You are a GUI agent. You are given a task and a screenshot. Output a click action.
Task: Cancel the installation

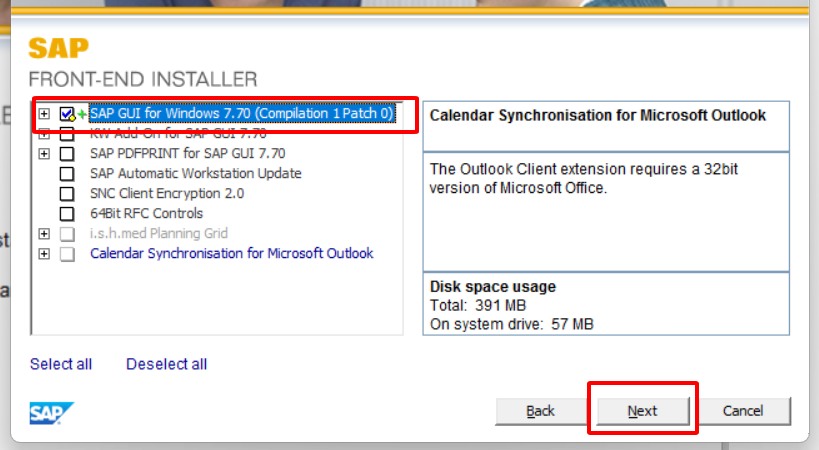tap(743, 411)
